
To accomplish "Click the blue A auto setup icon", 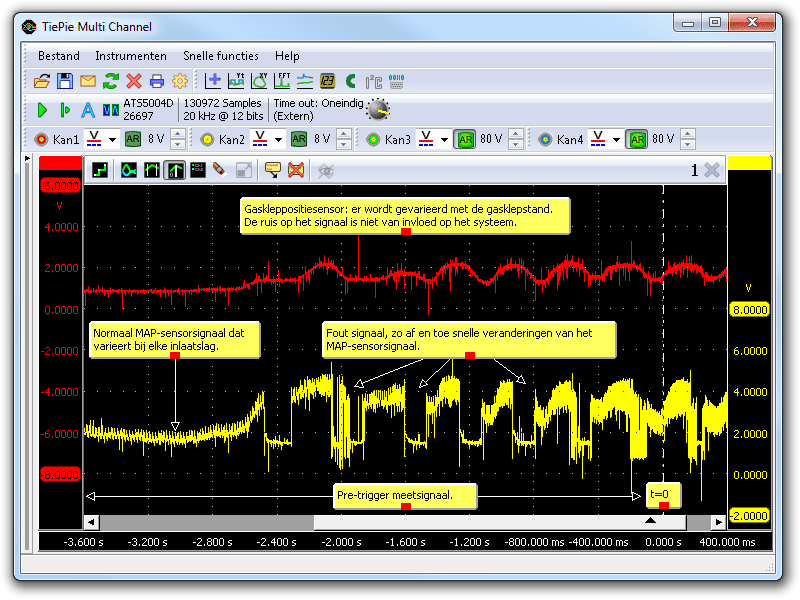I will [x=88, y=110].
